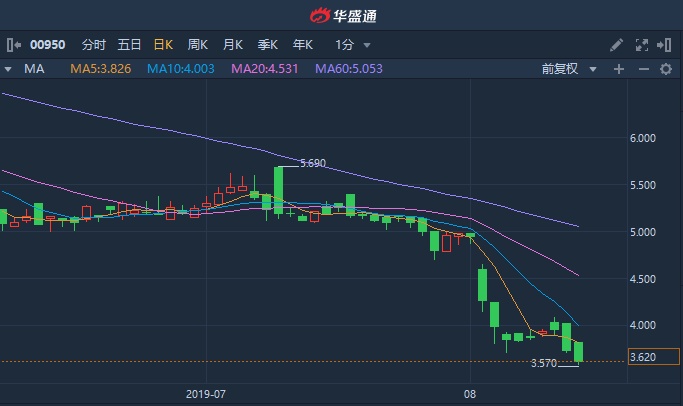Open the drawing pencil tool
The height and width of the screenshot is (406, 683).
click(616, 45)
